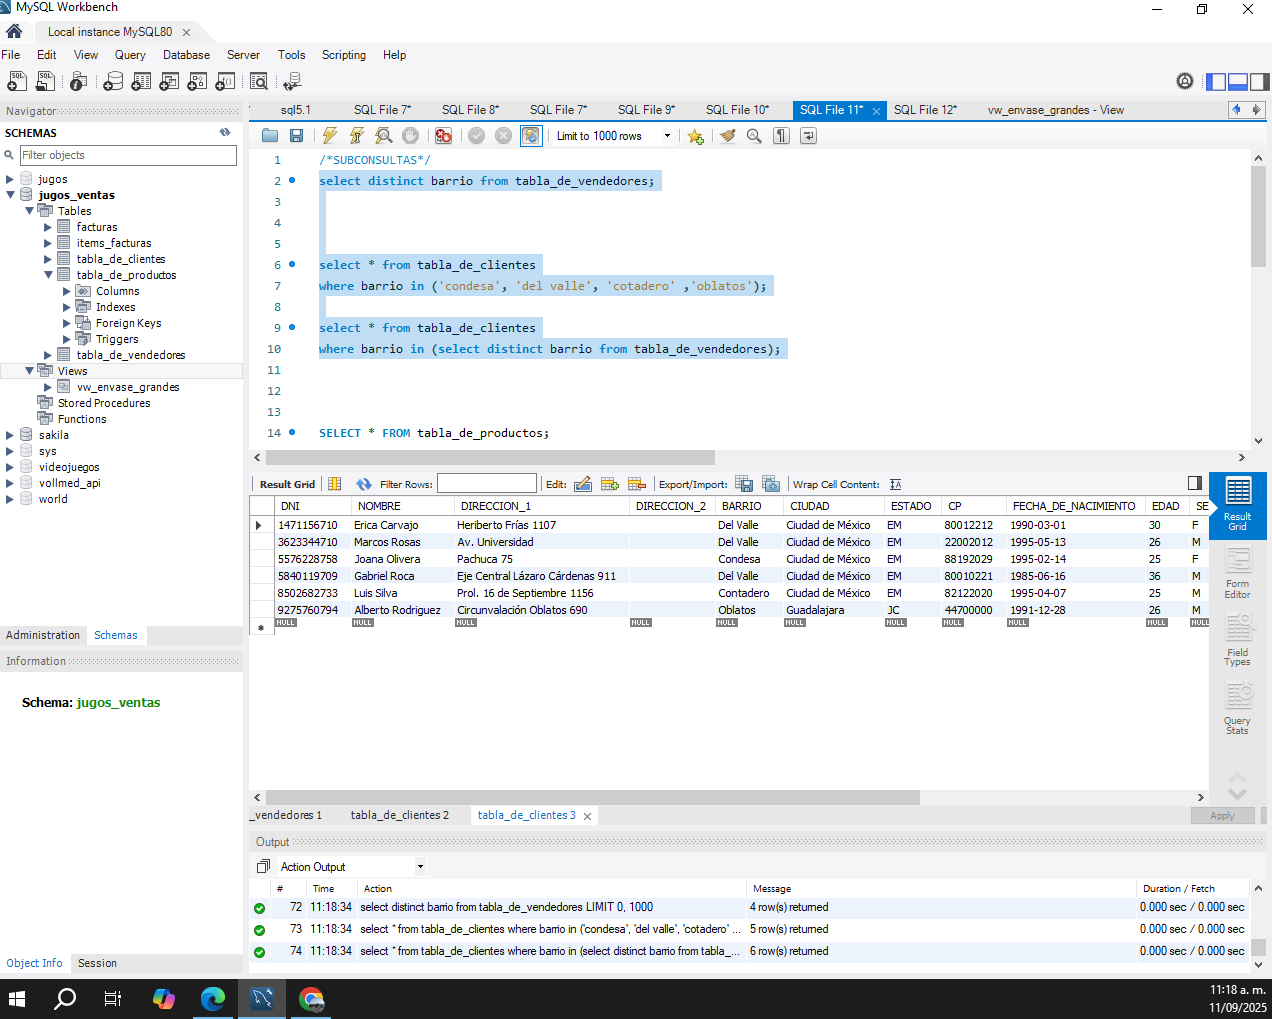The width and height of the screenshot is (1272, 1019).
Task: Insert a new row in result grid
Action: click(x=610, y=484)
